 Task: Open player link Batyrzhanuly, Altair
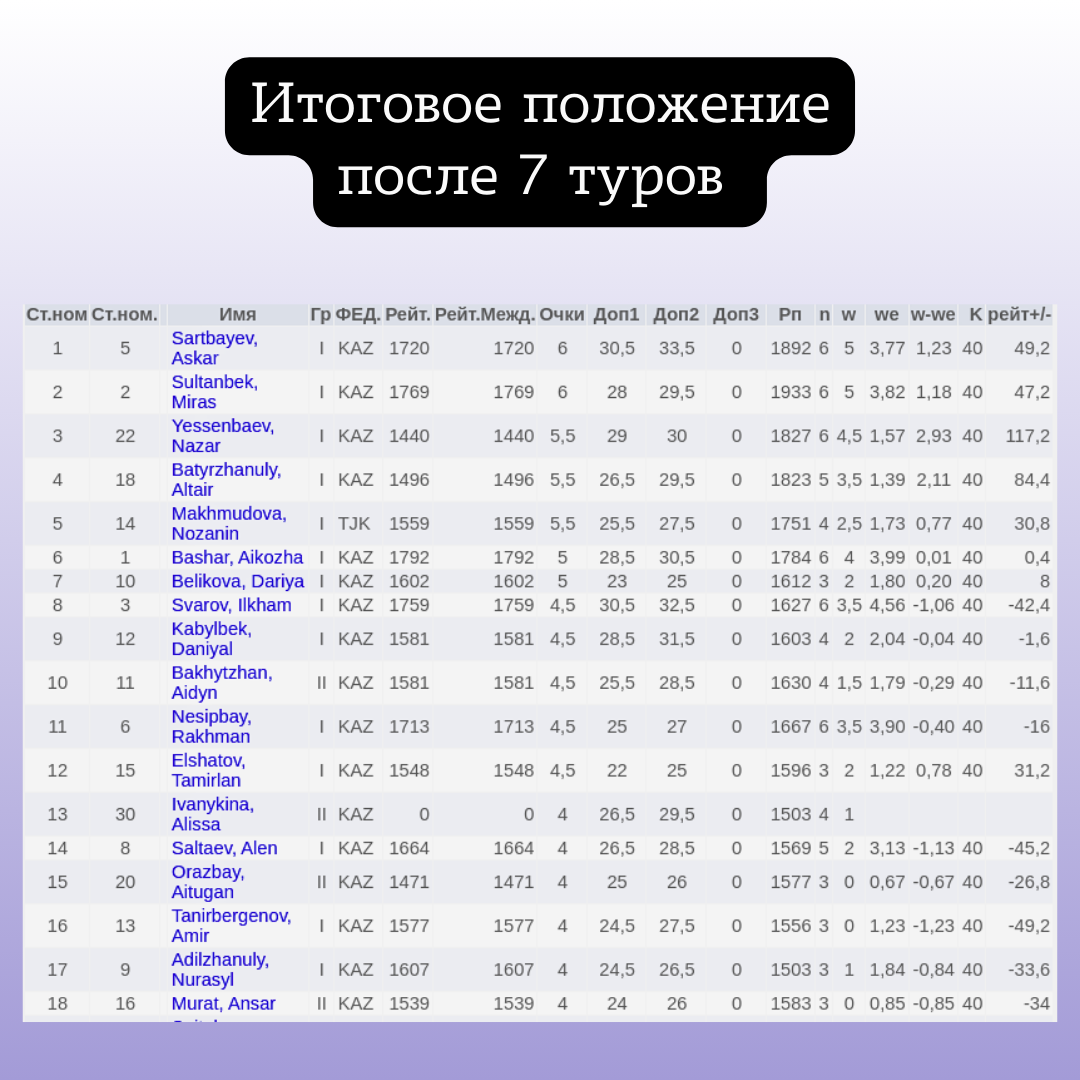pos(226,479)
